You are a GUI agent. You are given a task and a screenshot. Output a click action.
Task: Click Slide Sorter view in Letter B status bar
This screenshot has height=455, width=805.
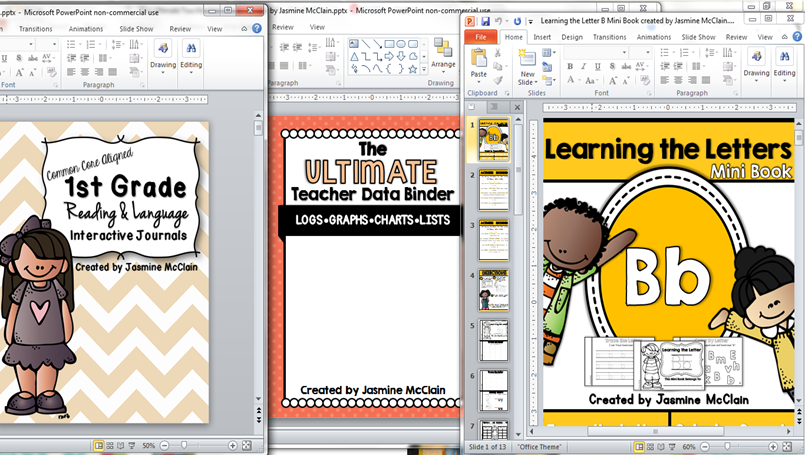point(650,447)
